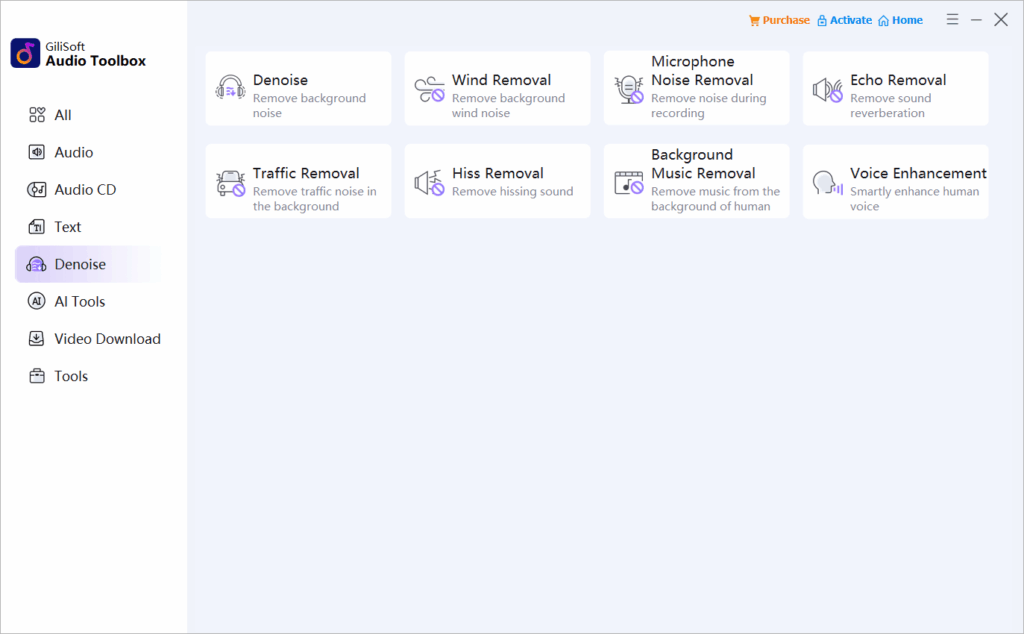1024x634 pixels.
Task: Click the lock icon beside Activate
Action: coord(822,21)
